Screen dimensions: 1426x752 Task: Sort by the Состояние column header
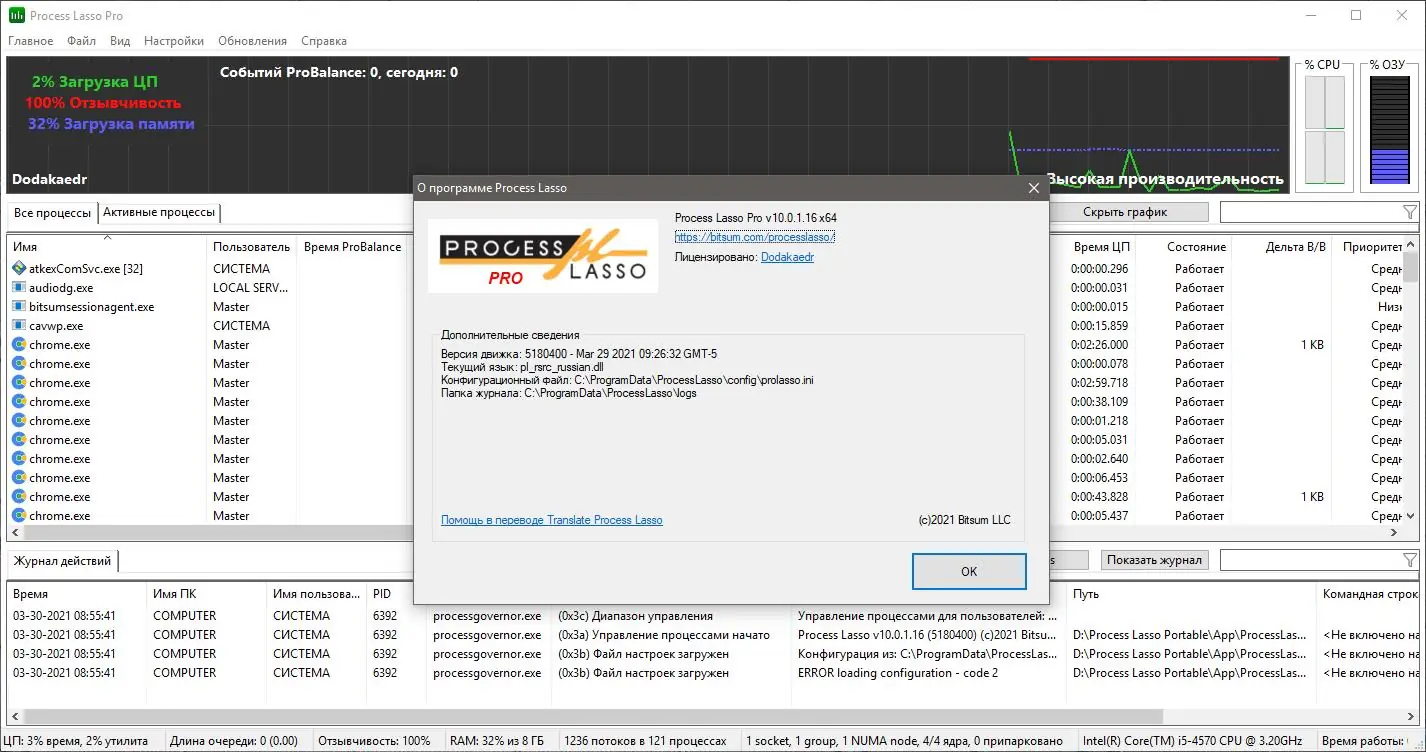click(1184, 247)
